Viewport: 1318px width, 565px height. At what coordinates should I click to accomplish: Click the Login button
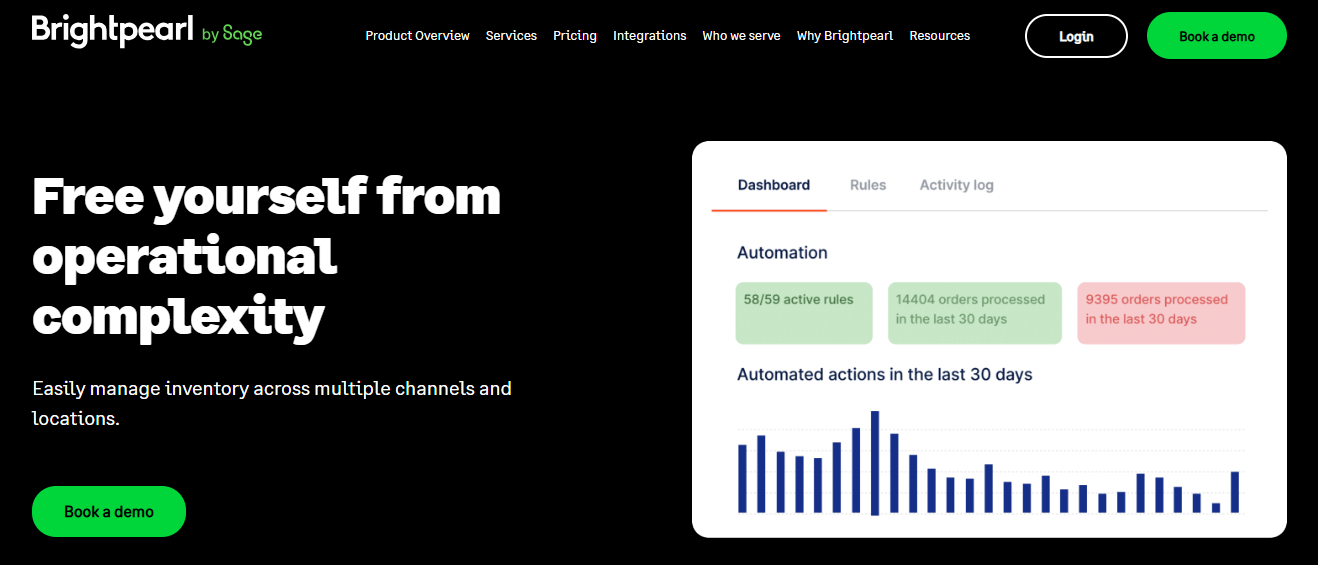[1076, 36]
